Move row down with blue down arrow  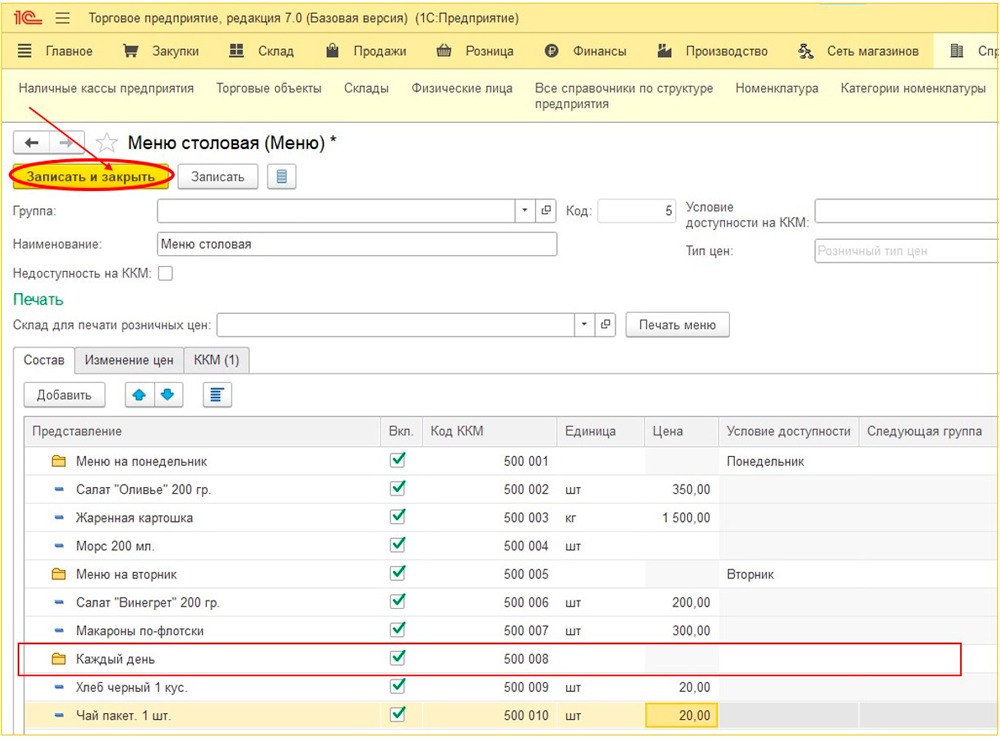pos(166,395)
